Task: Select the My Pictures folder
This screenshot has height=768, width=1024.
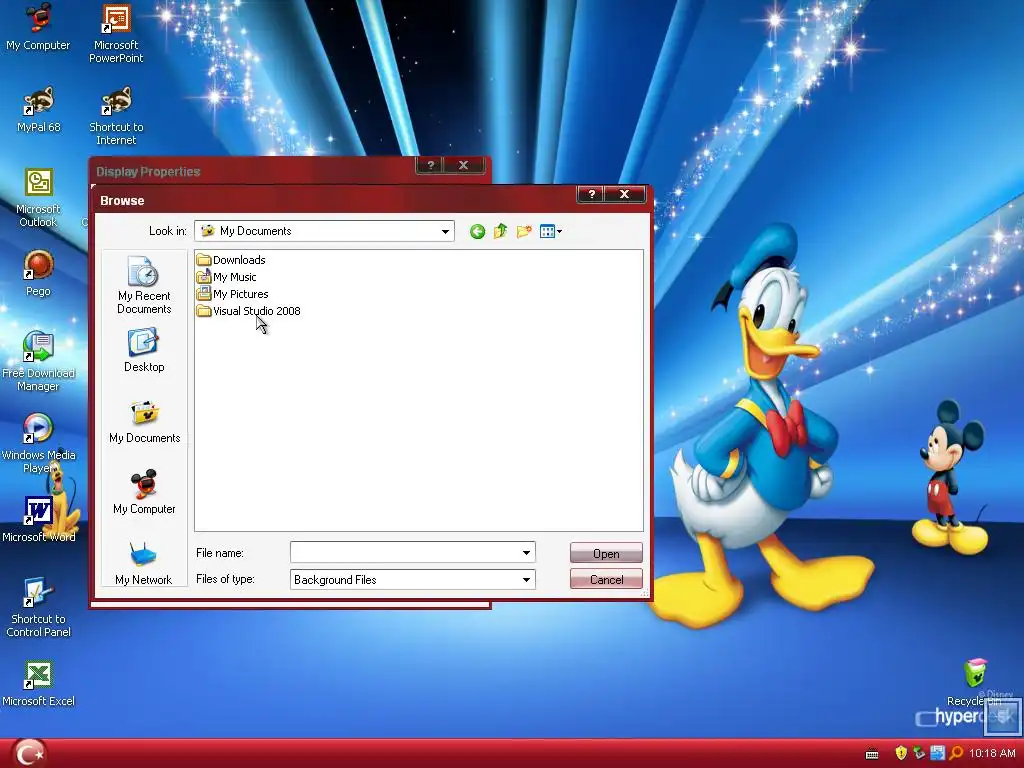Action: click(232, 294)
